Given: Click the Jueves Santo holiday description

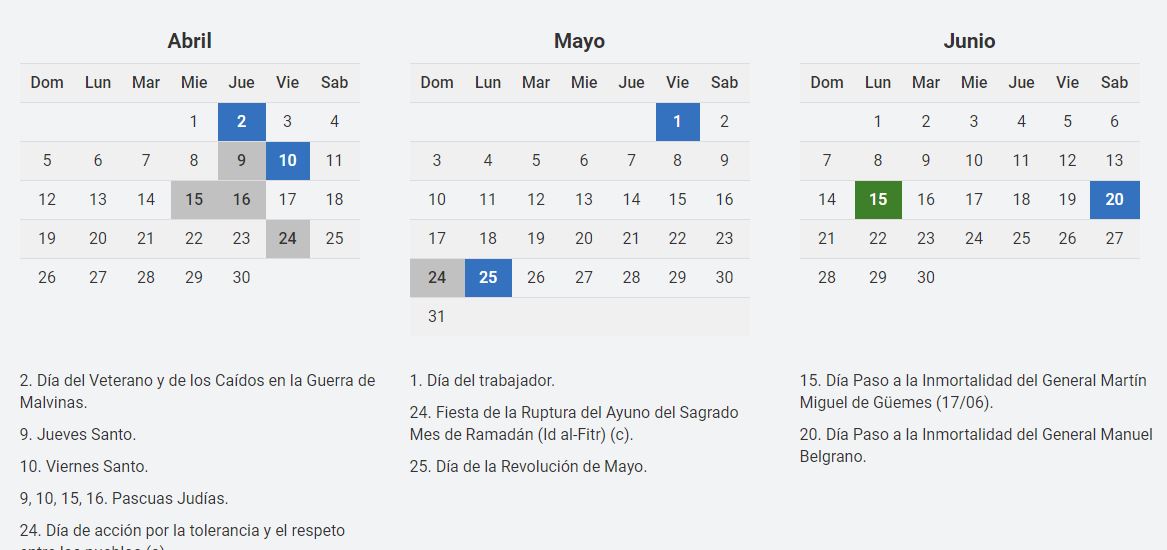Looking at the screenshot, I should click(x=78, y=434).
